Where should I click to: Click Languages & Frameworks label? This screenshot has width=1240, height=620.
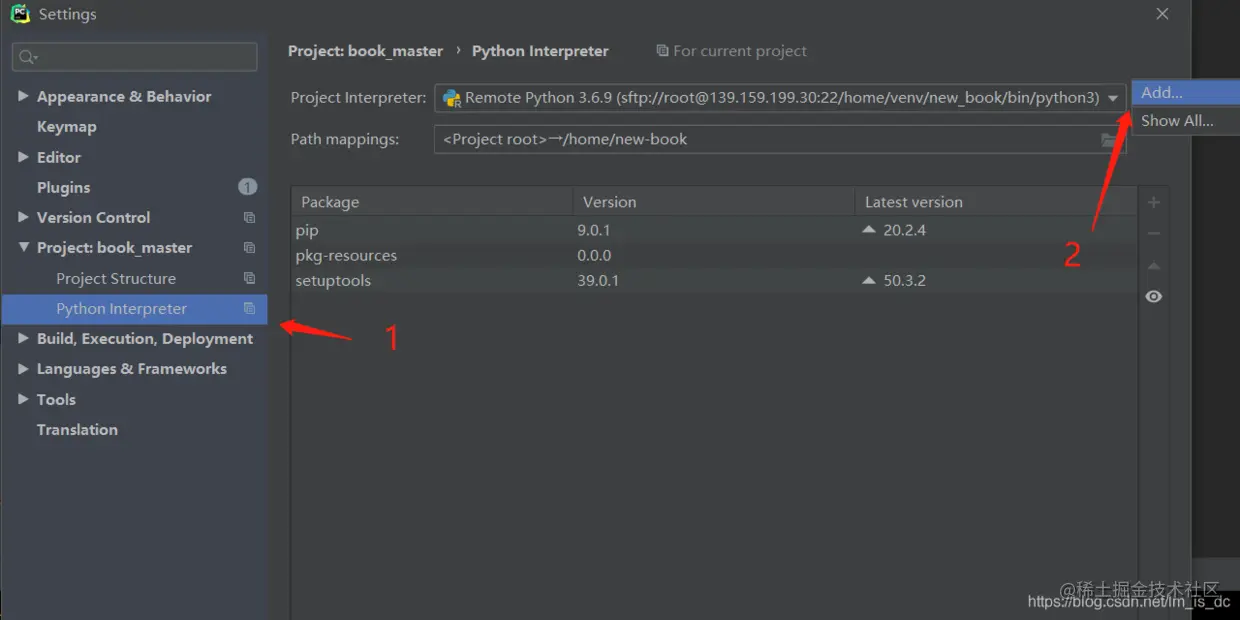coord(132,369)
